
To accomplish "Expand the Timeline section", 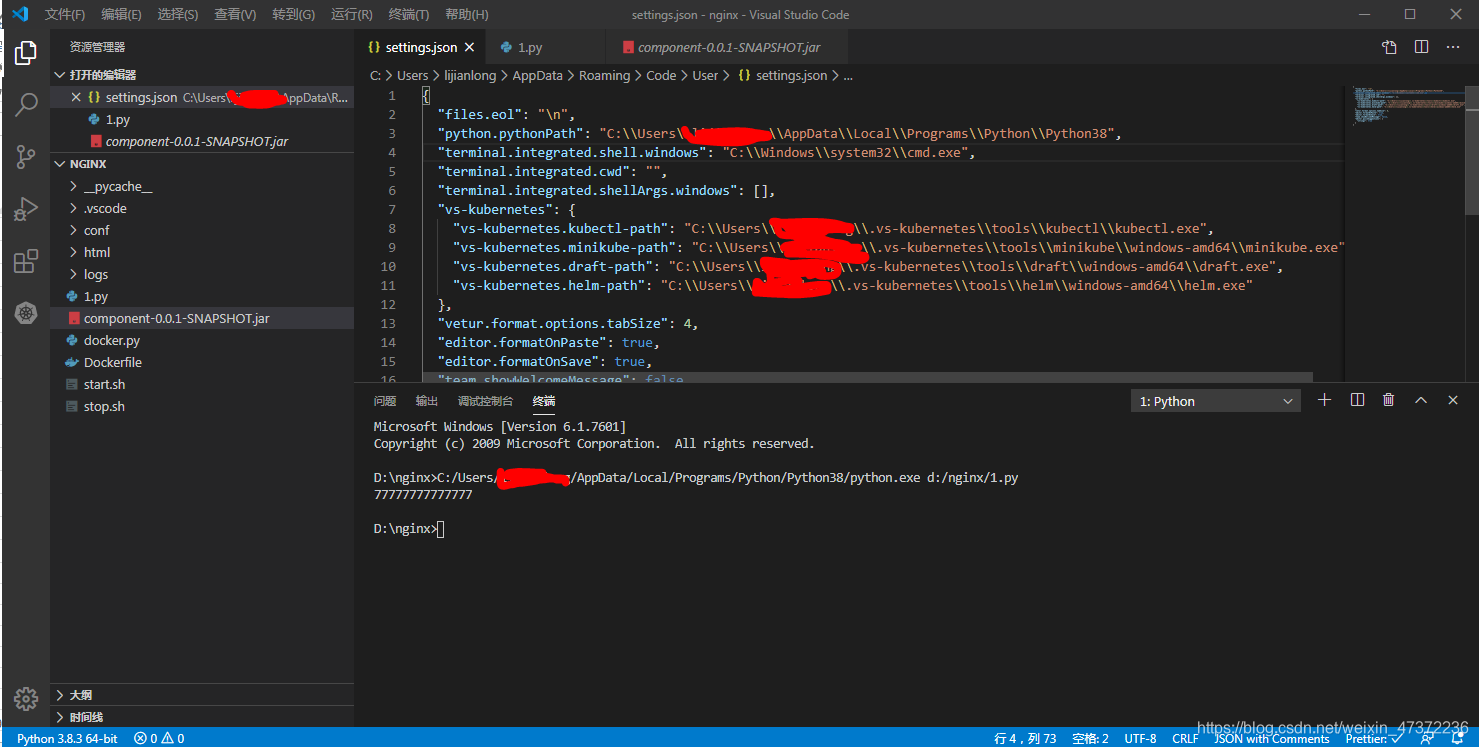I will point(202,717).
